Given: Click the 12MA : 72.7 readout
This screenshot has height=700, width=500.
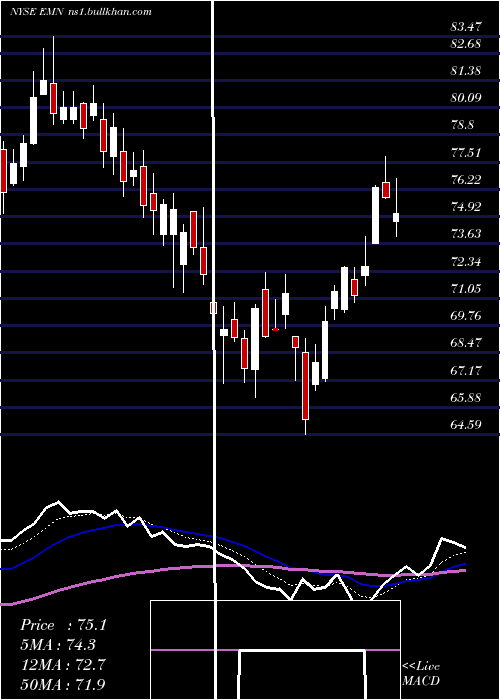Looking at the screenshot, I should pyautogui.click(x=63, y=665).
